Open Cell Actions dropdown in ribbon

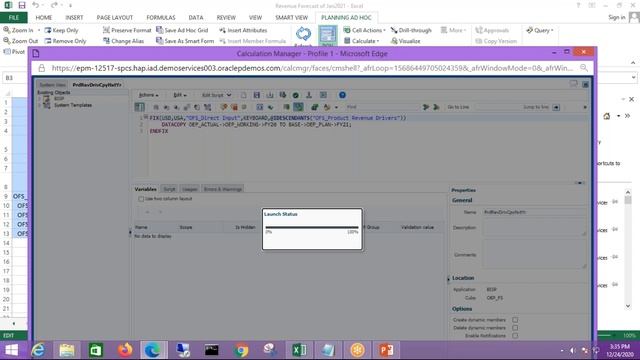coord(364,30)
